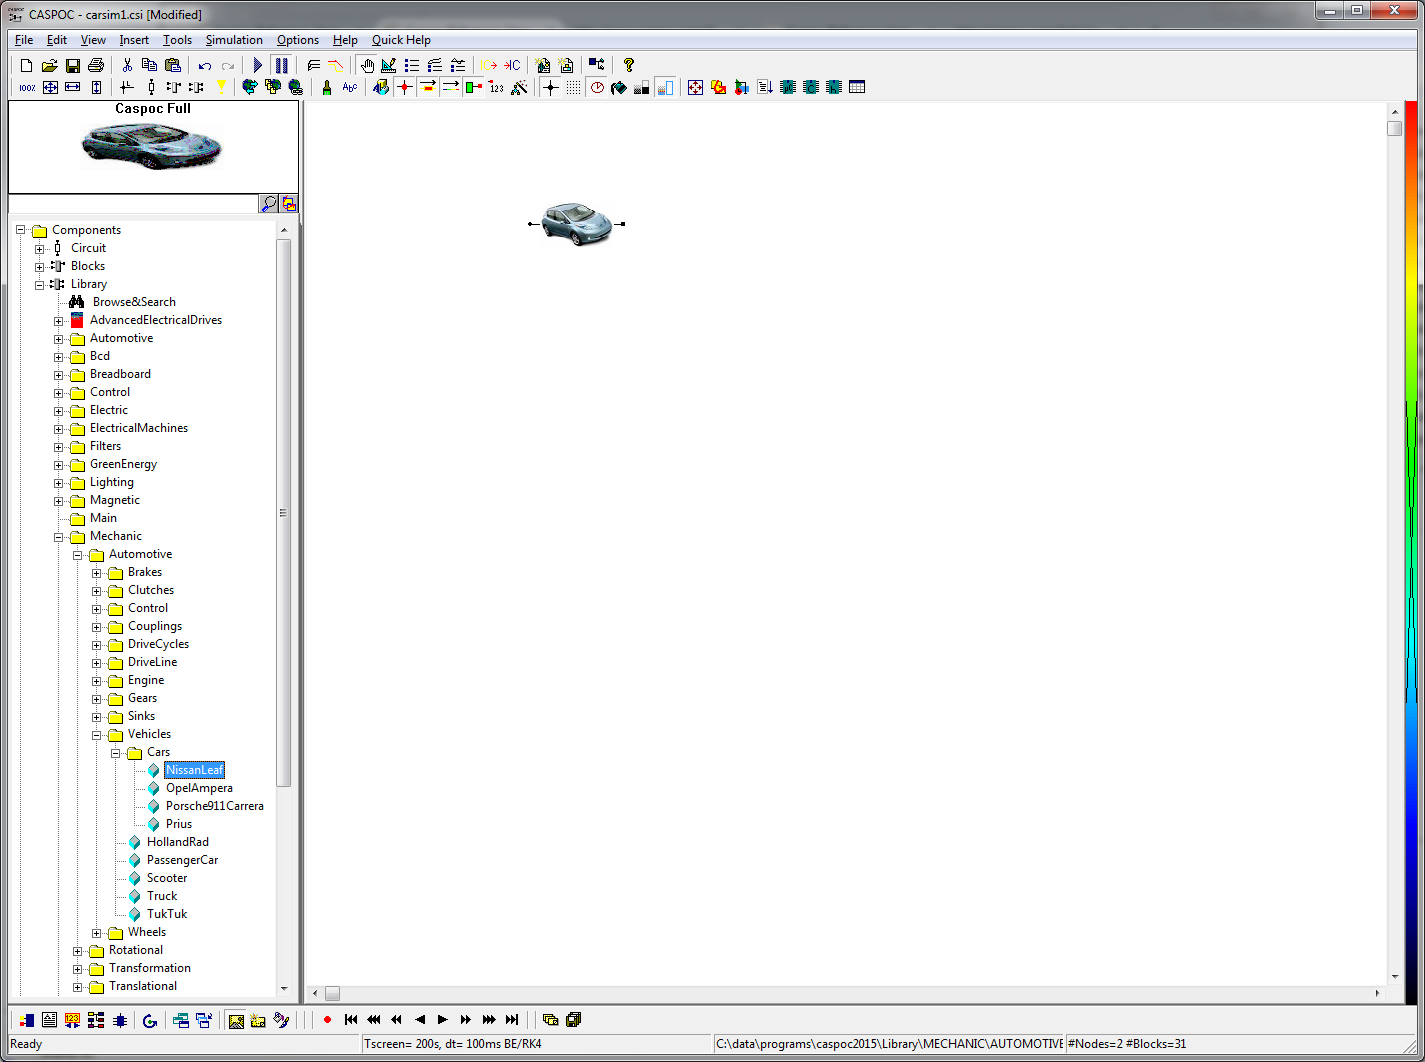This screenshot has width=1425, height=1062.
Task: Expand the Circuit tree node
Action: (39, 248)
